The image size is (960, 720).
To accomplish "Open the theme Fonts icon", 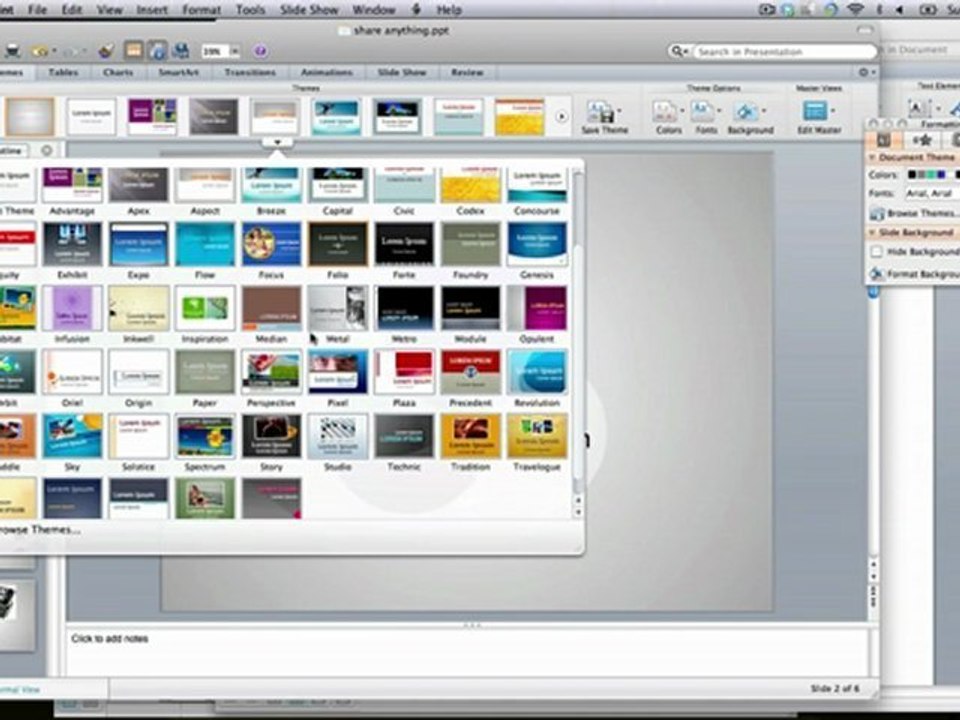I will click(703, 112).
